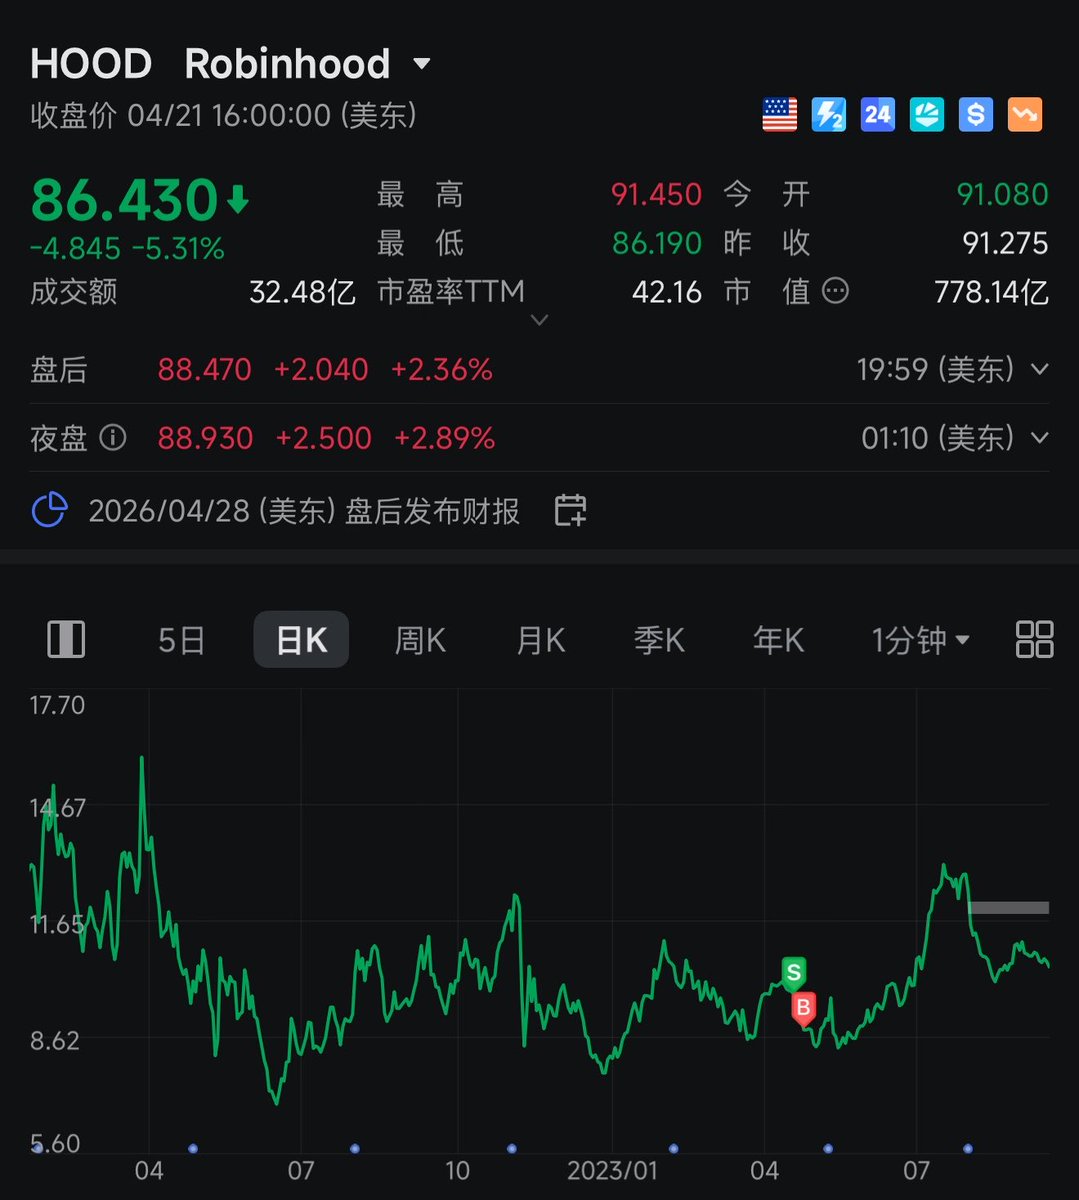Viewport: 1079px width, 1200px height.
Task: Tap the market cap value 778.14亿
Action: tap(991, 292)
